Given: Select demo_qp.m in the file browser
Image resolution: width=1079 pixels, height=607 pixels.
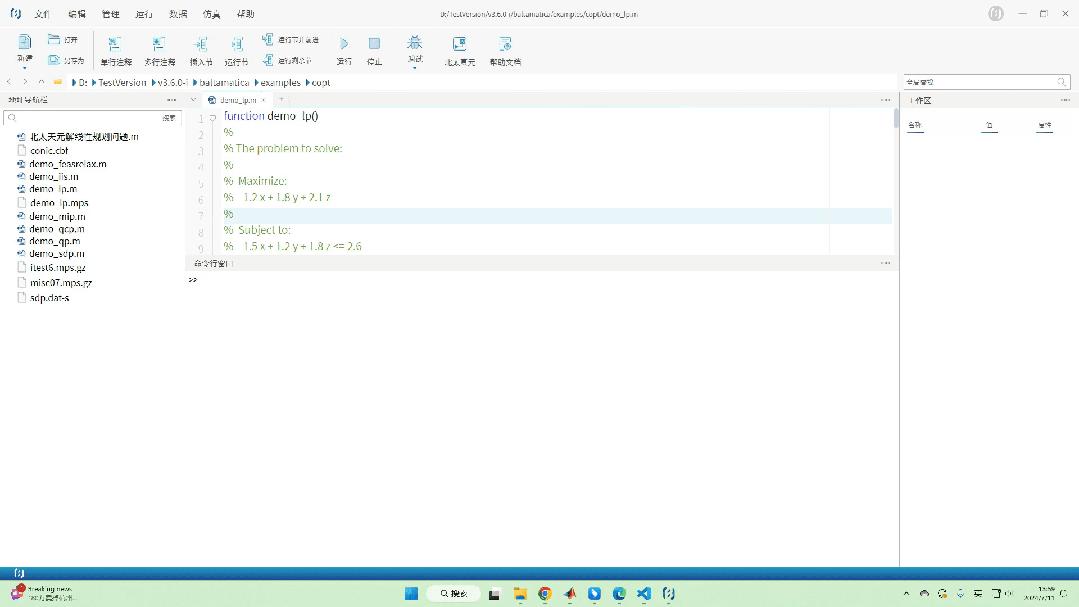Looking at the screenshot, I should (x=54, y=241).
